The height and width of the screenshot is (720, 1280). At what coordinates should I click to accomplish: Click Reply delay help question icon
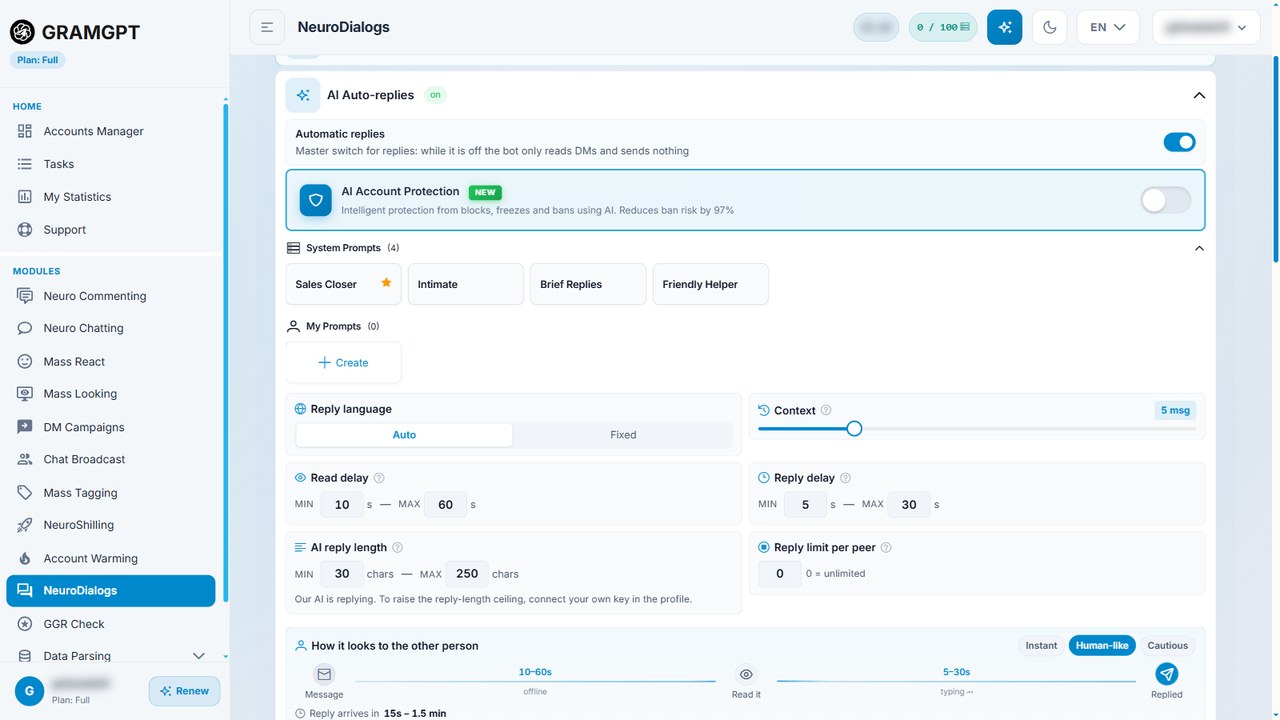click(845, 478)
